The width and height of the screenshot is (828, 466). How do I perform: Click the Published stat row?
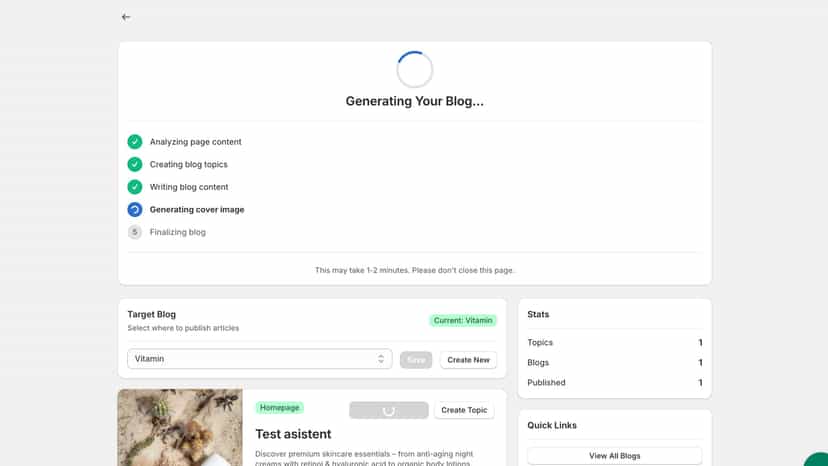[x=615, y=383]
